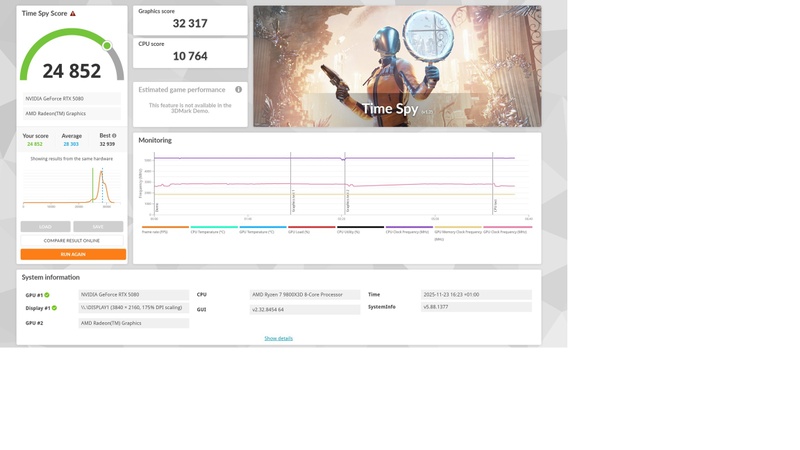Click the score distribution histogram
Screen dimensions: 800x450
point(71,186)
